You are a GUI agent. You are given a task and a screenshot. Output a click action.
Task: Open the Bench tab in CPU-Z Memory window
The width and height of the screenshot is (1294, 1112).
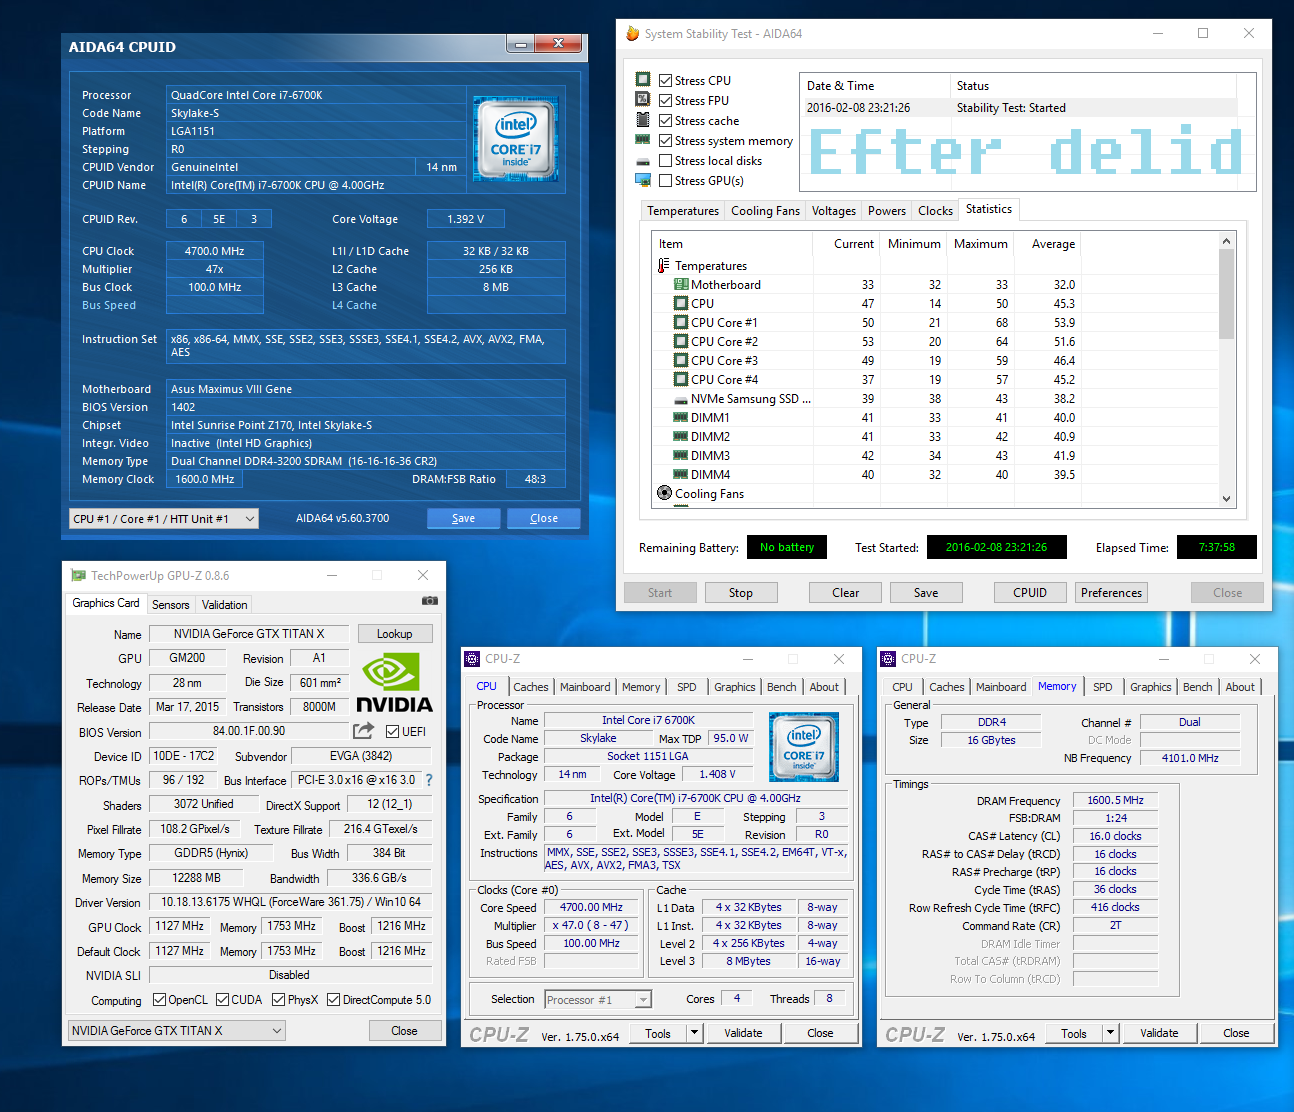1198,687
